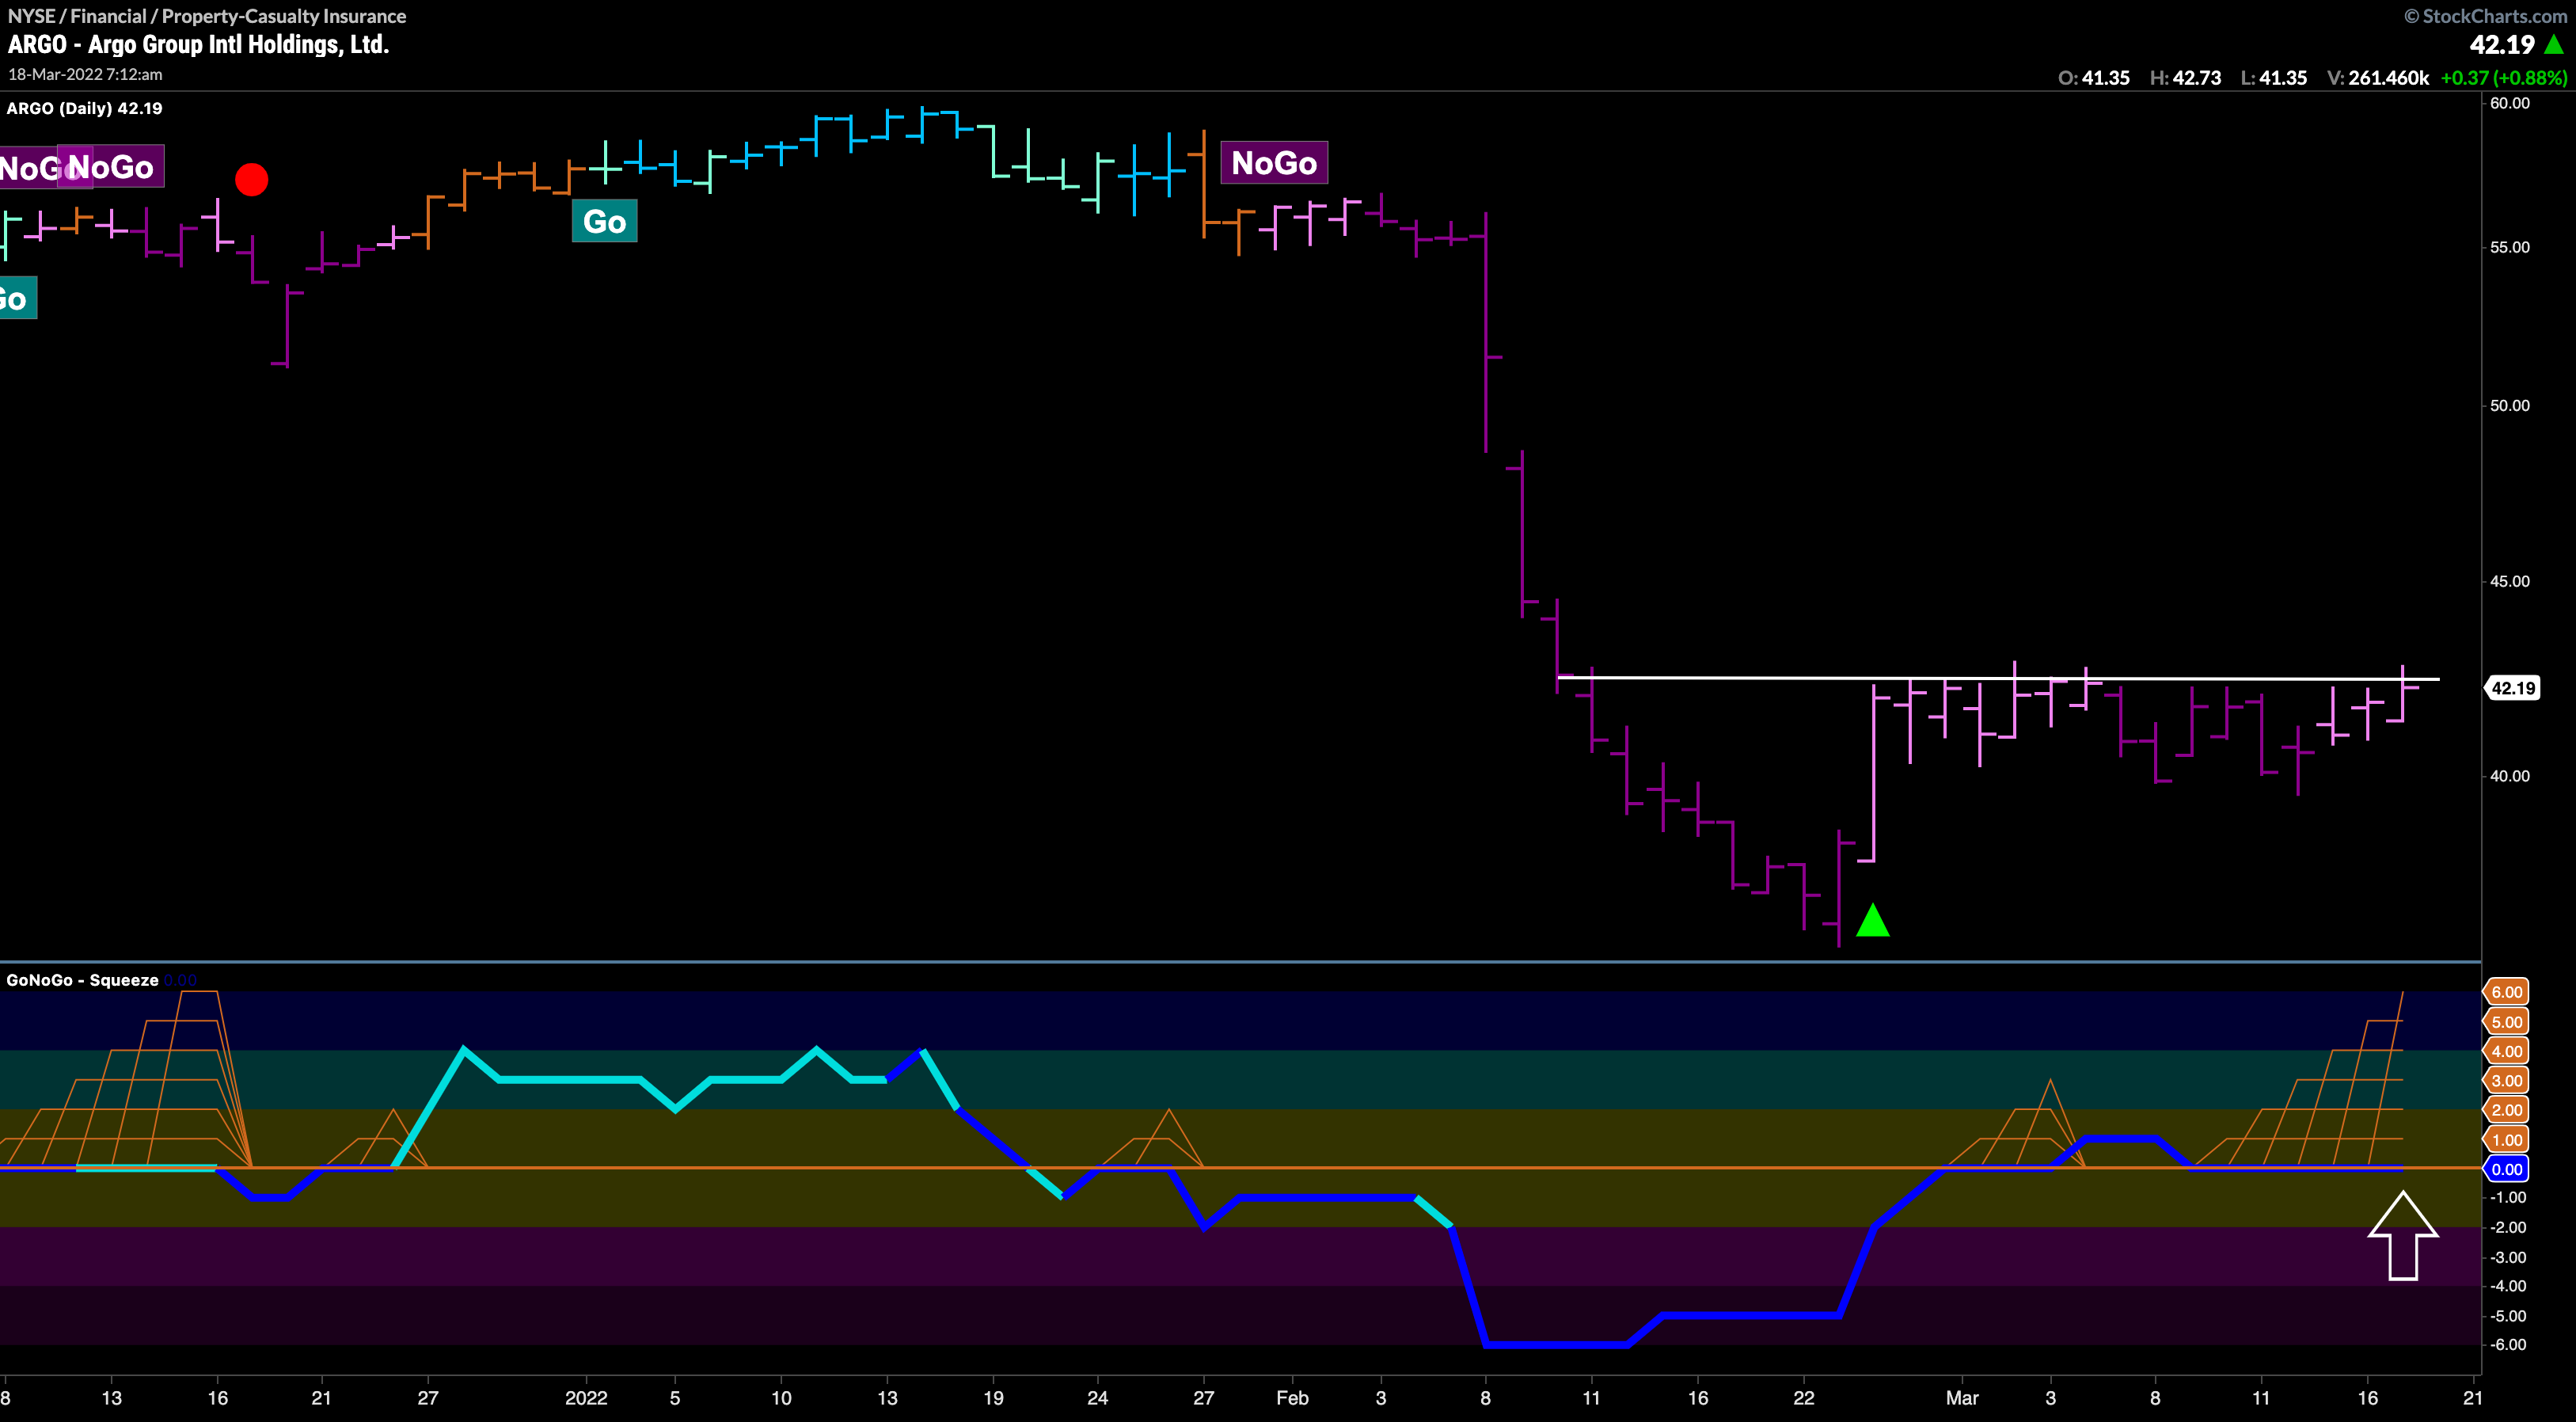Click the orange 2.00 squeeze scale tag
The image size is (2576, 1422).
(x=2507, y=1110)
